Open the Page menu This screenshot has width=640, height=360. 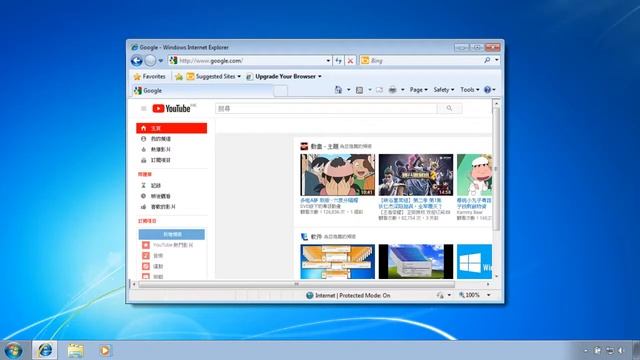click(418, 90)
